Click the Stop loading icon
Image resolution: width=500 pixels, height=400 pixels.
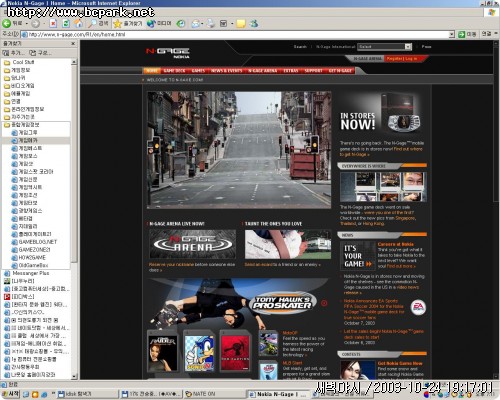coord(53,23)
